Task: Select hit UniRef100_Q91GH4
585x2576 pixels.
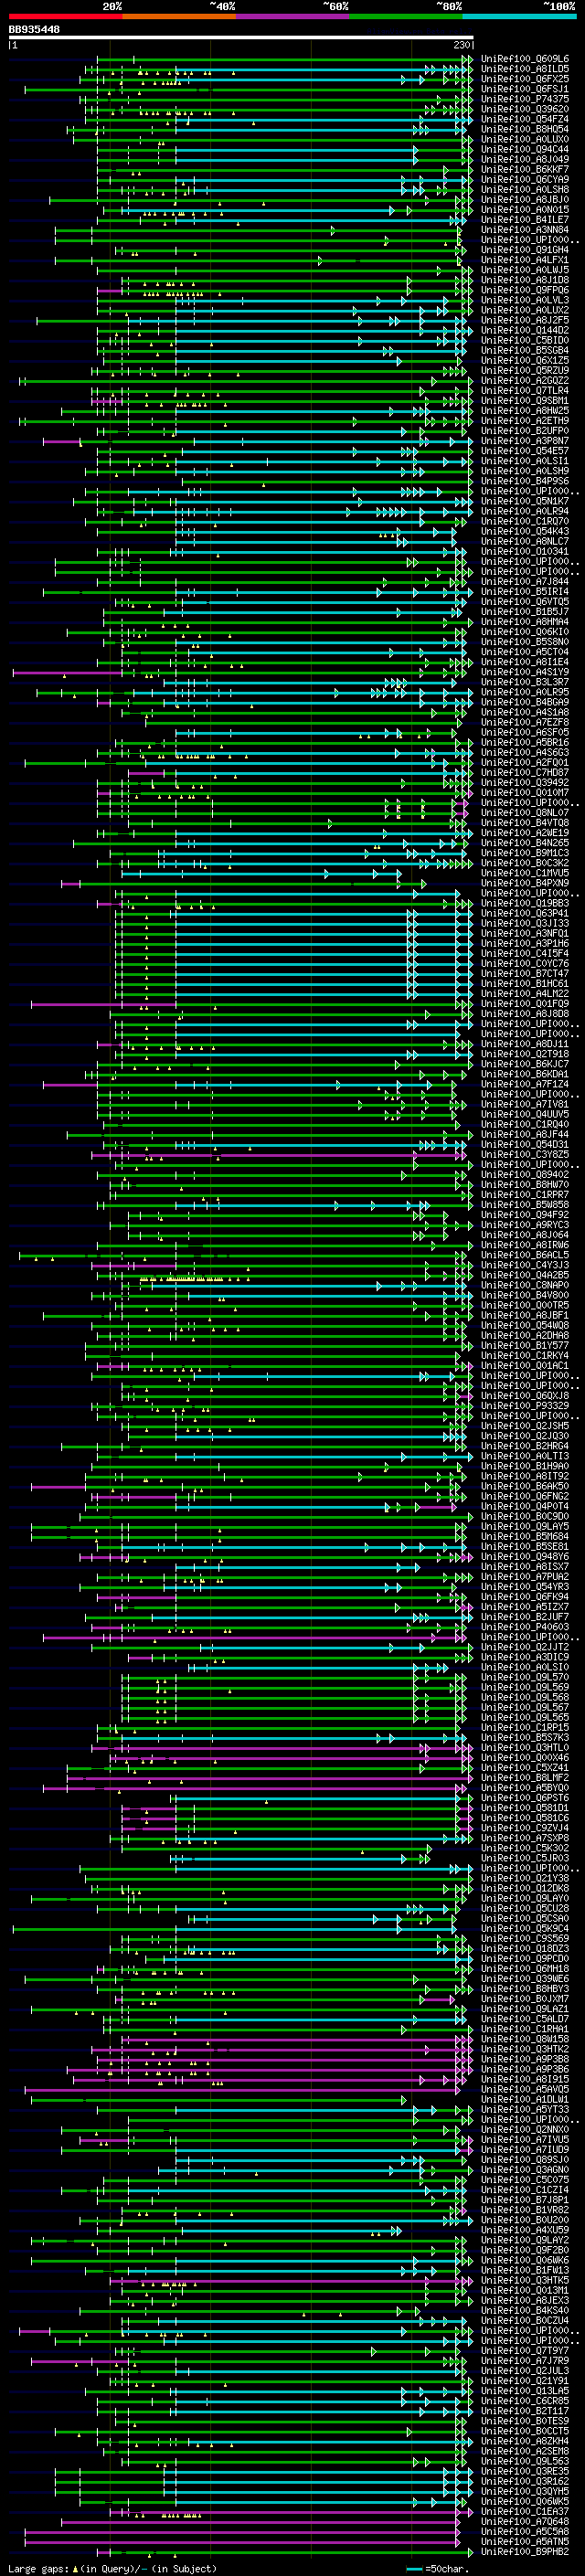Action: 525,250
